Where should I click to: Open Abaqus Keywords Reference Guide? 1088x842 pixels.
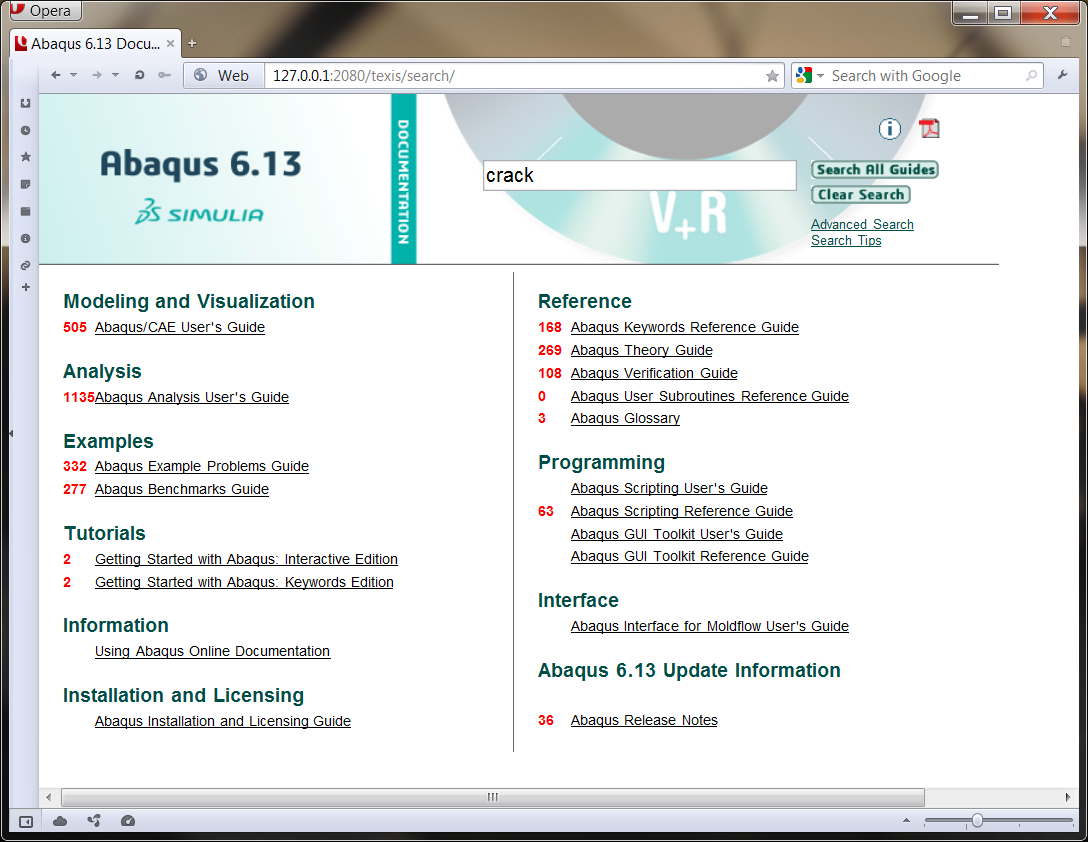[x=685, y=327]
